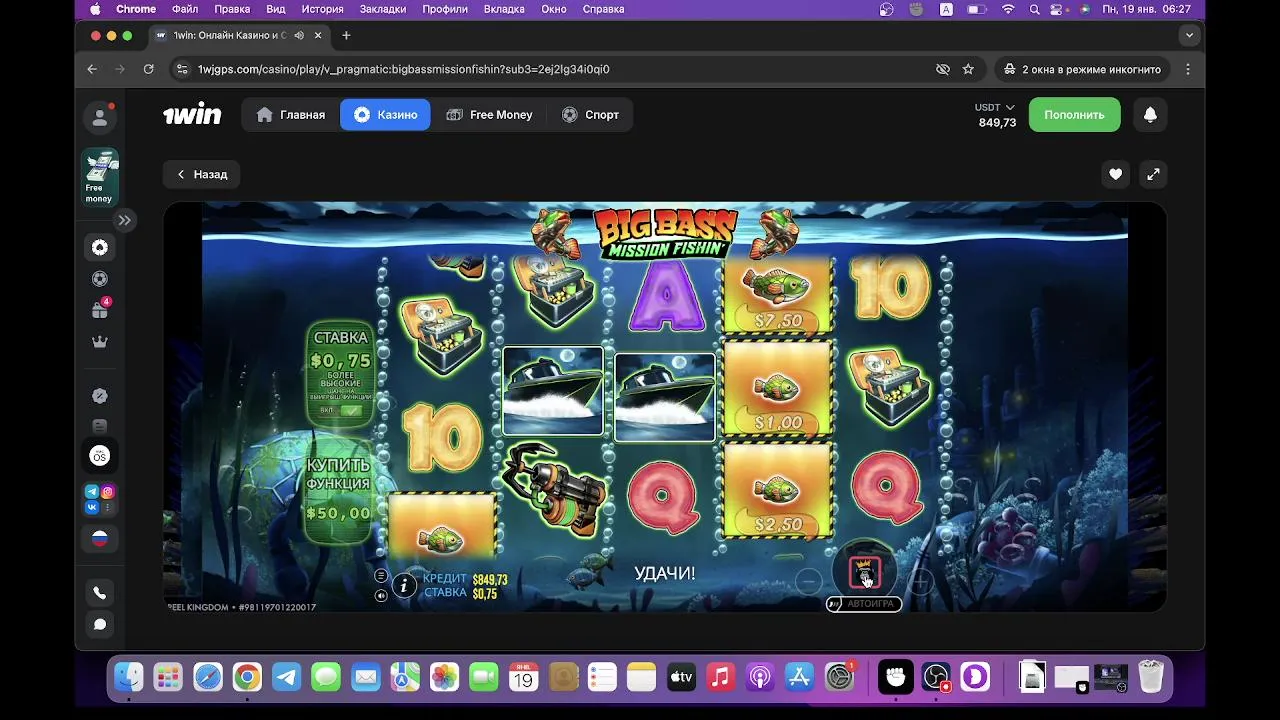Open a new tab with plus
The height and width of the screenshot is (720, 1280).
pos(346,35)
